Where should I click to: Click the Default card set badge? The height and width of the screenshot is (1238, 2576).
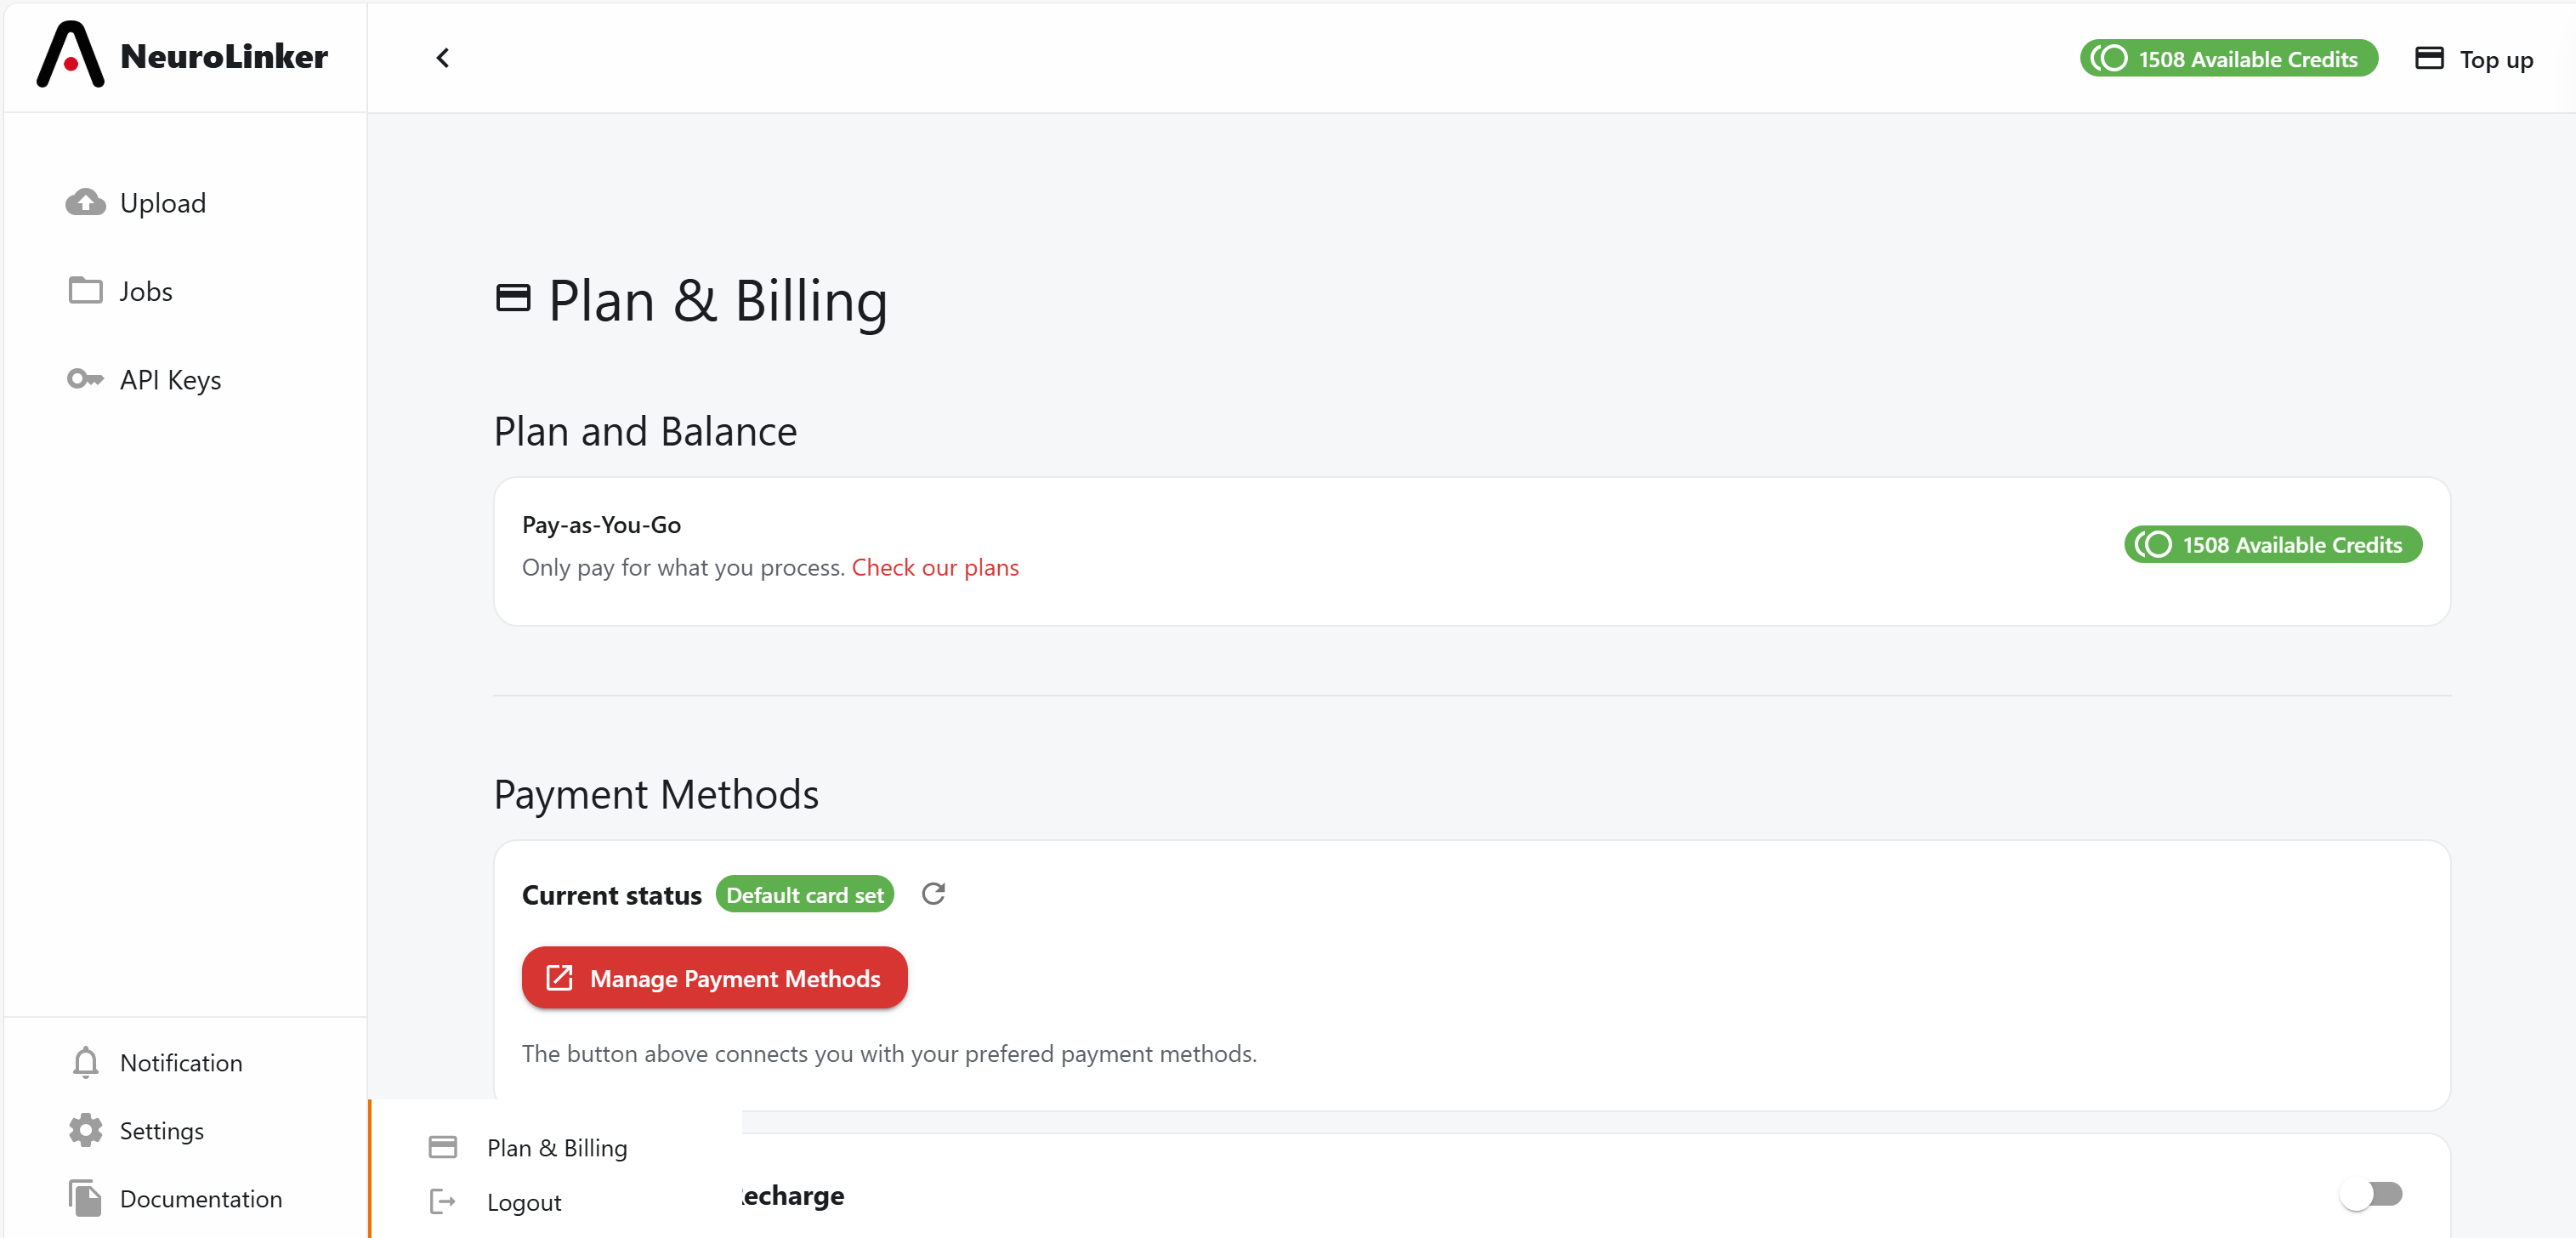pos(805,894)
